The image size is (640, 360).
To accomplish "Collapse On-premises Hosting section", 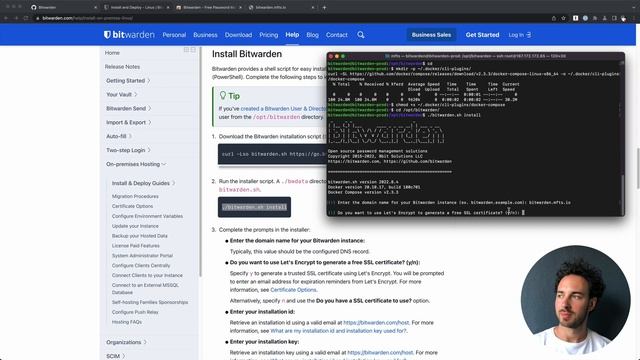I will click(x=136, y=164).
